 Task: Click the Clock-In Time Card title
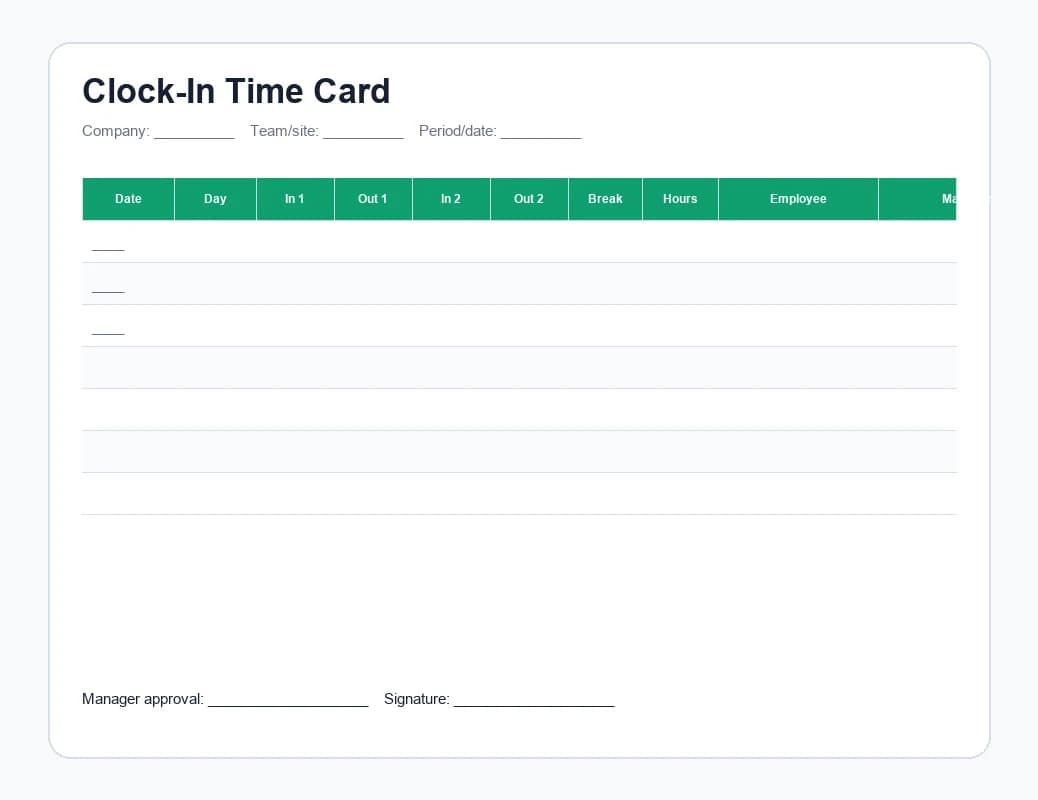click(x=236, y=91)
